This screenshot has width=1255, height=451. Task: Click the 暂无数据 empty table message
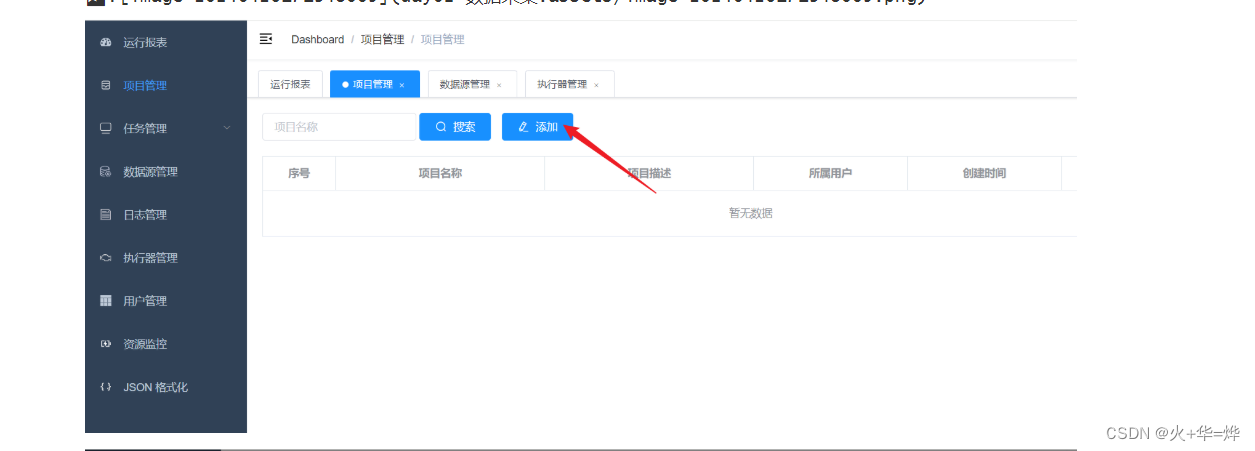pos(751,213)
